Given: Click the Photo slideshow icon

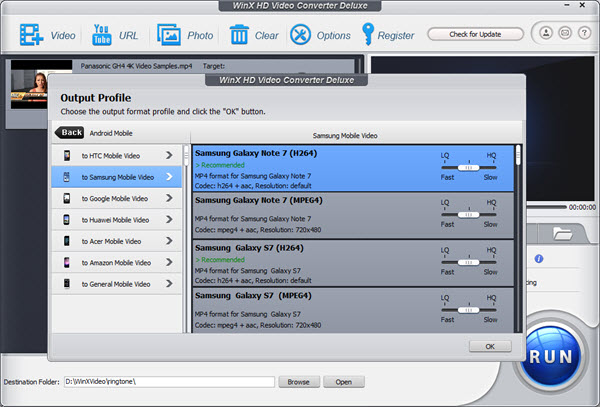Looking at the screenshot, I should tap(169, 35).
